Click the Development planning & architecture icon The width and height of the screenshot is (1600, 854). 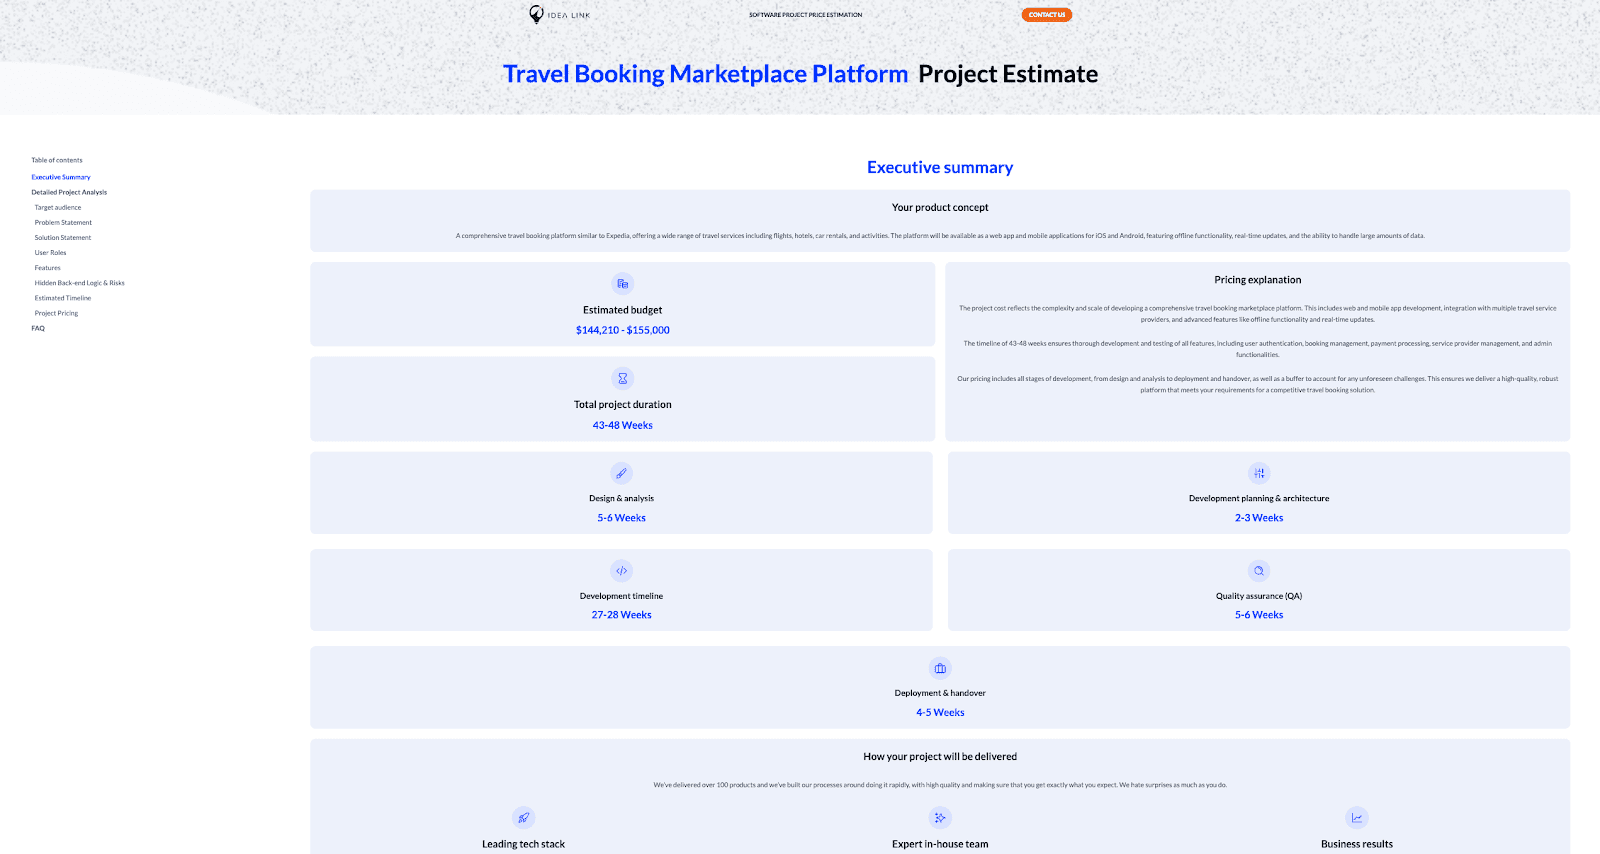[1259, 473]
